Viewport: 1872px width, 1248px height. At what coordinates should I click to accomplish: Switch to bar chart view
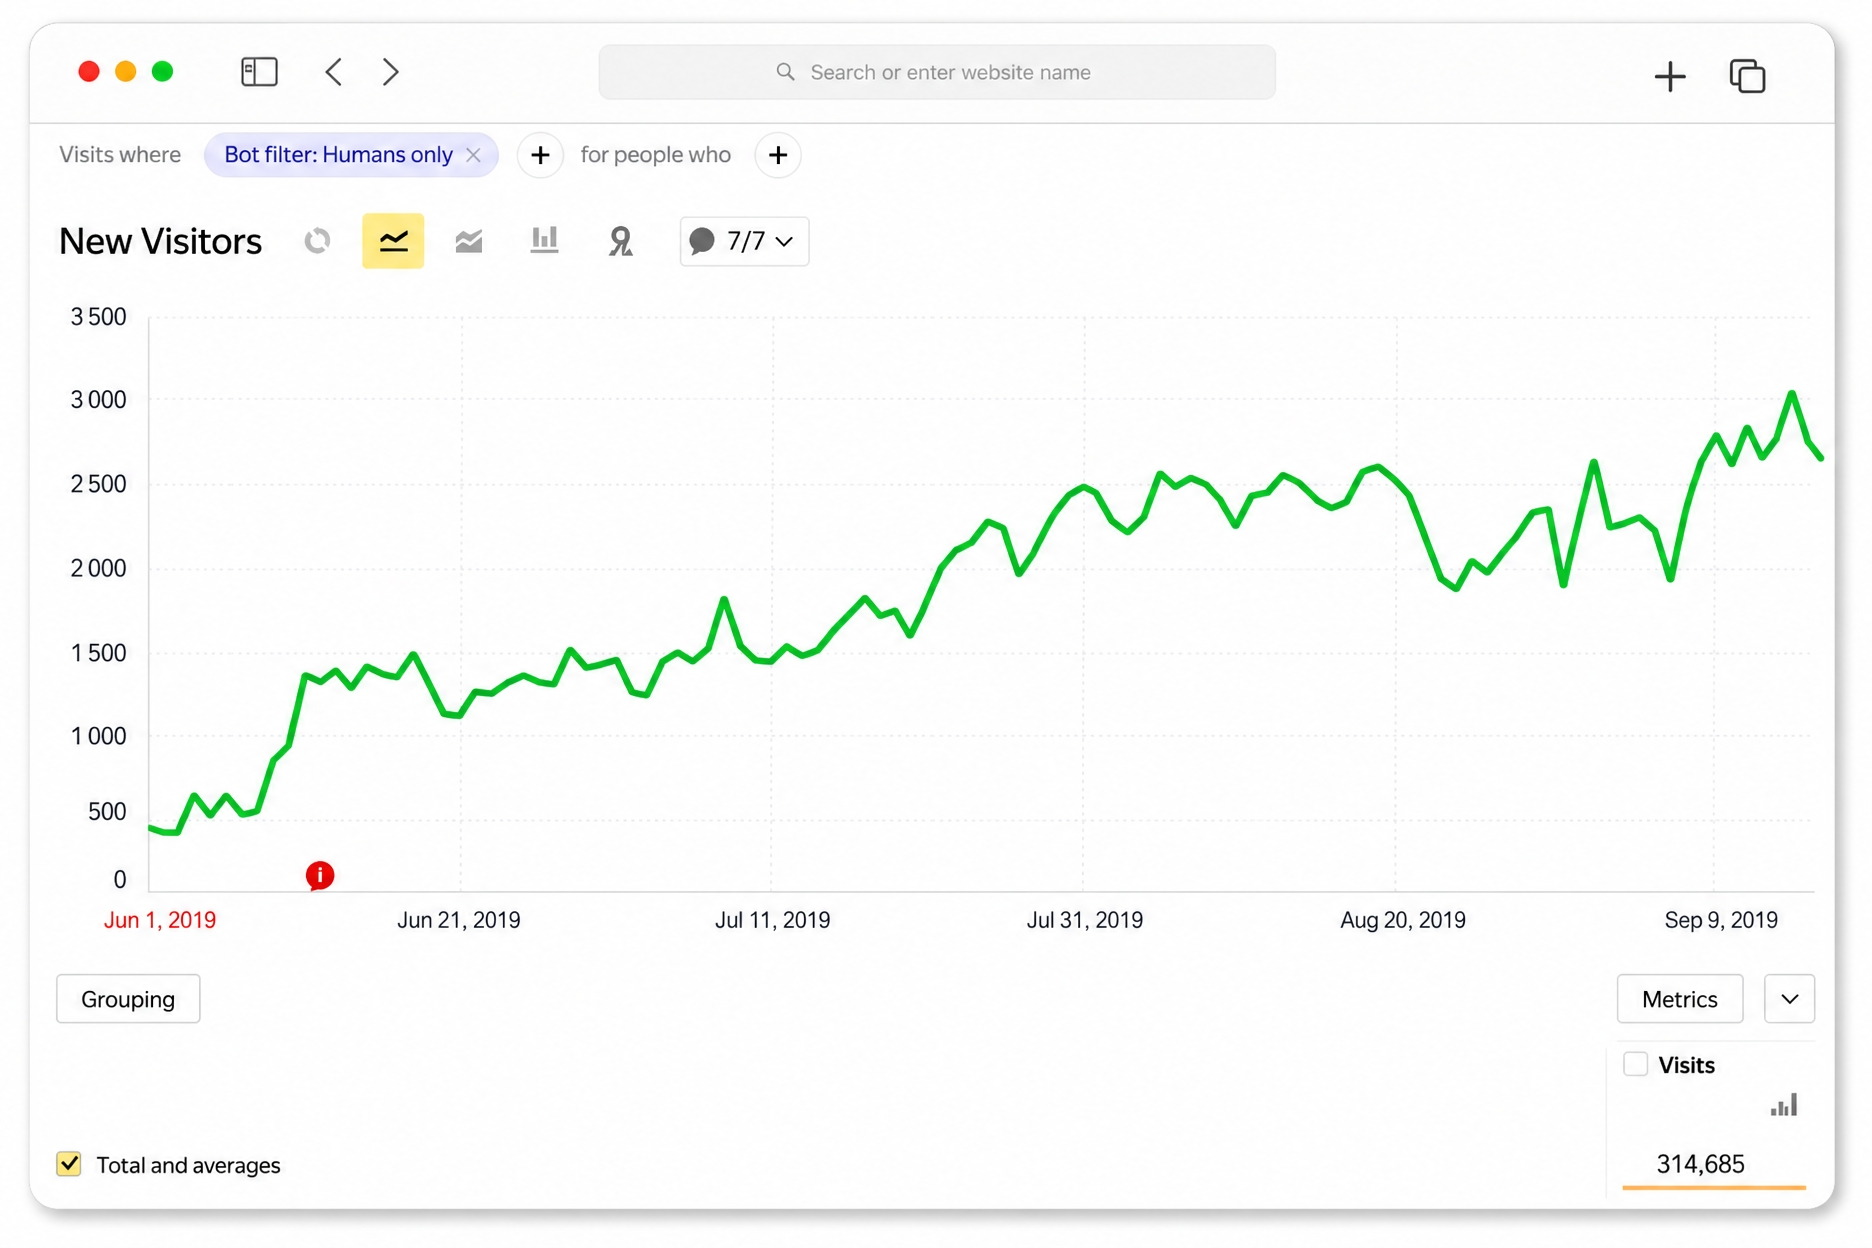(544, 241)
